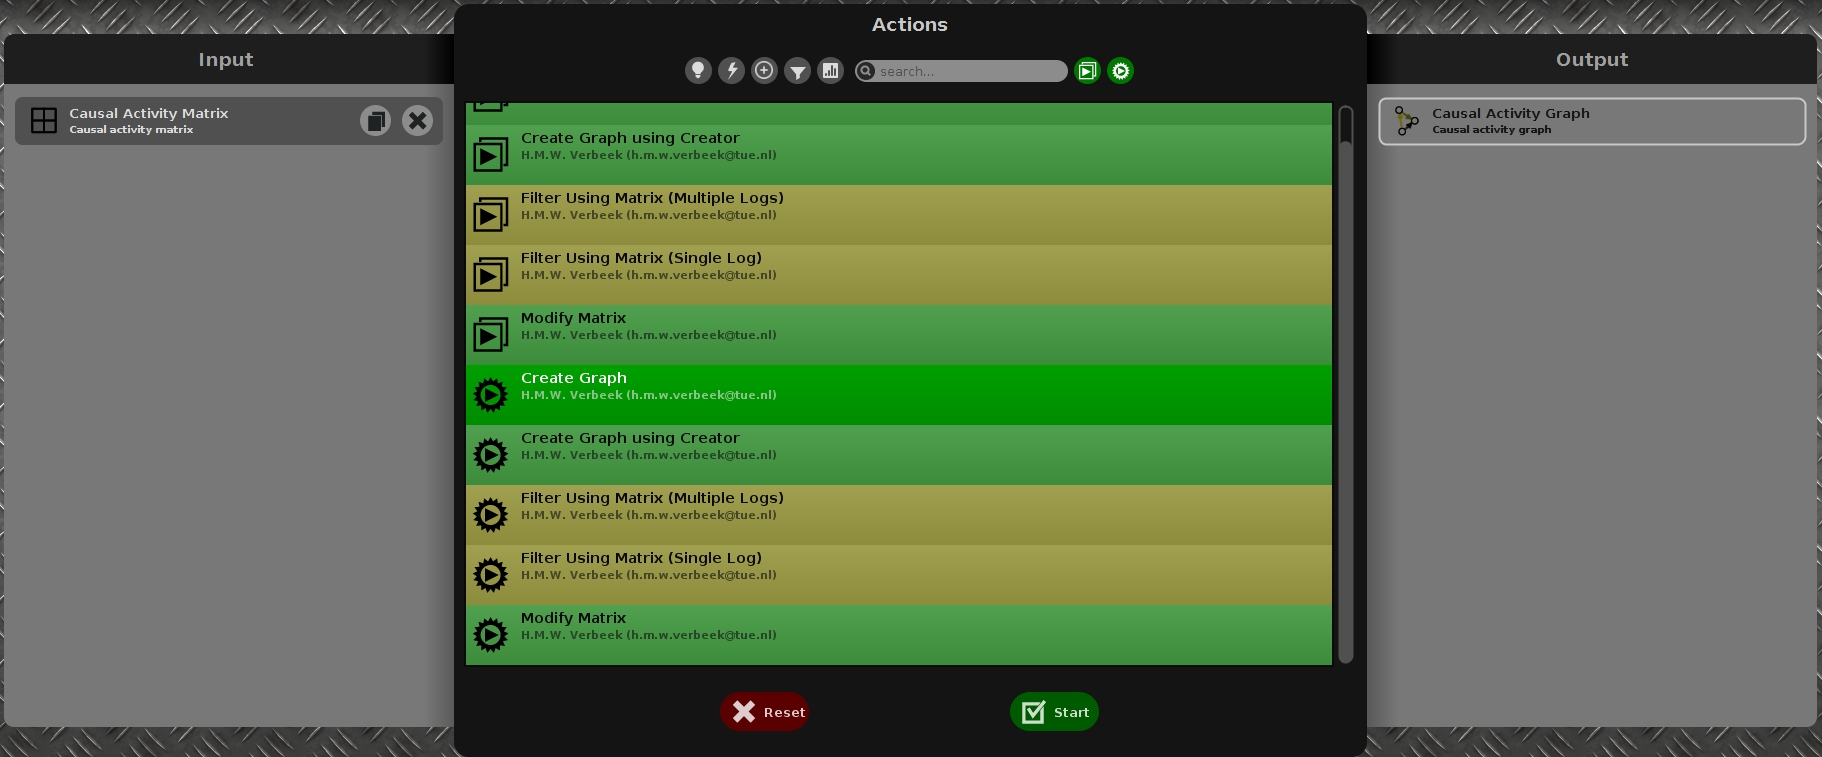Click the search actions field
Viewport: 1822px width, 757px height.
point(961,71)
